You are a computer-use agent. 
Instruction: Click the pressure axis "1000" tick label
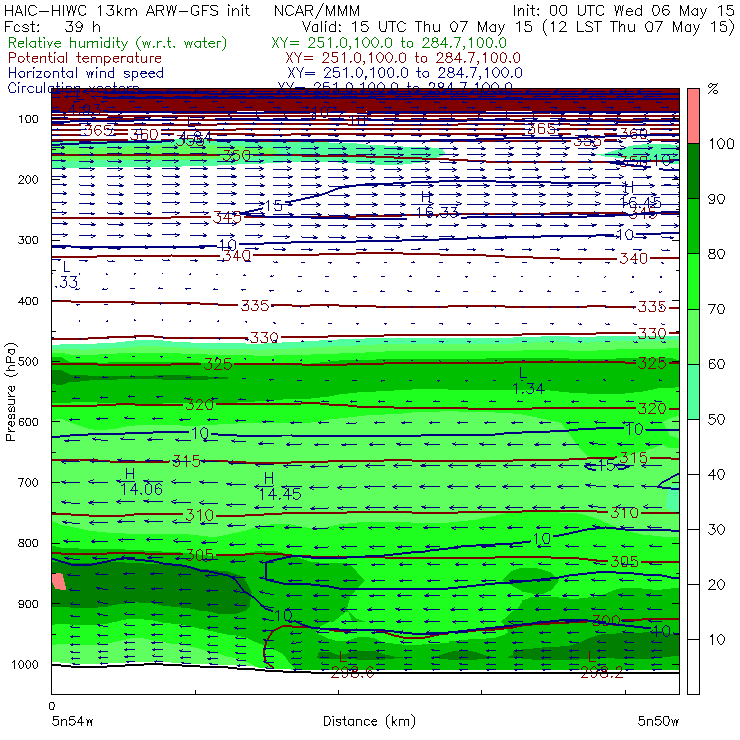[25, 664]
